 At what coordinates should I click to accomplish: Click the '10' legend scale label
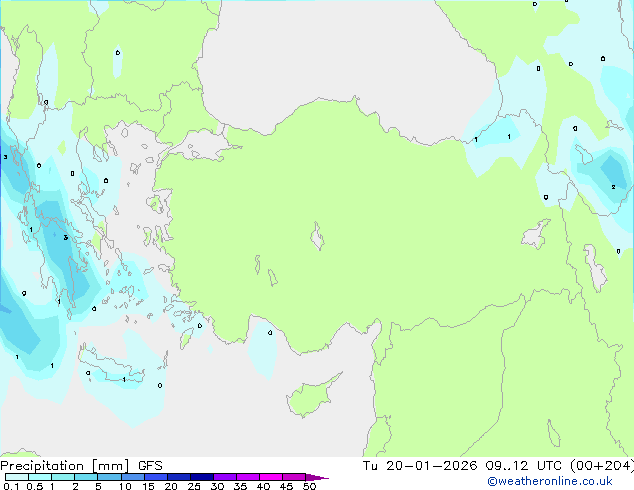125,486
